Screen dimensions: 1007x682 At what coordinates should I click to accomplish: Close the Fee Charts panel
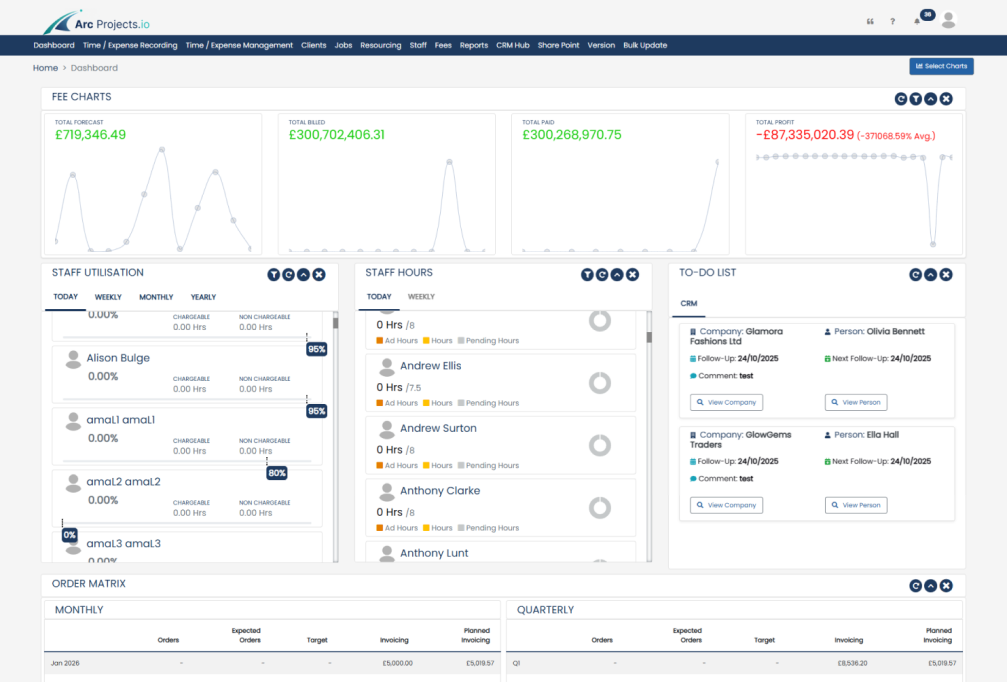pyautogui.click(x=946, y=99)
